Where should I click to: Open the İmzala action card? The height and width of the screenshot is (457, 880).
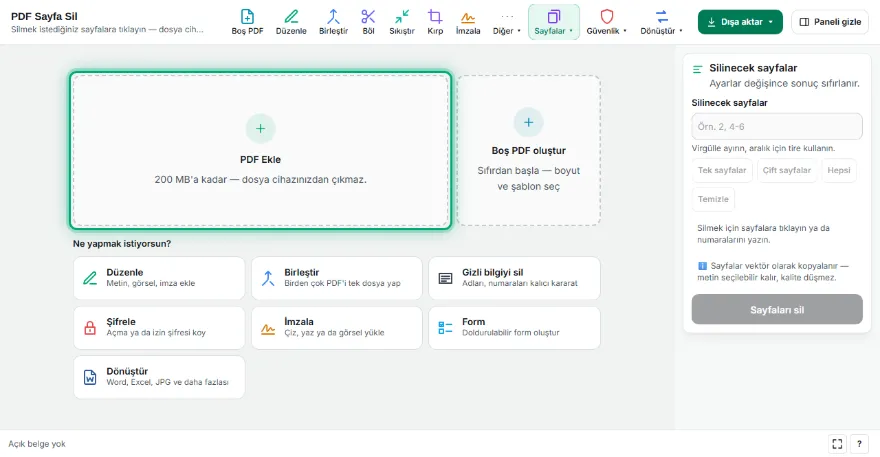point(337,327)
